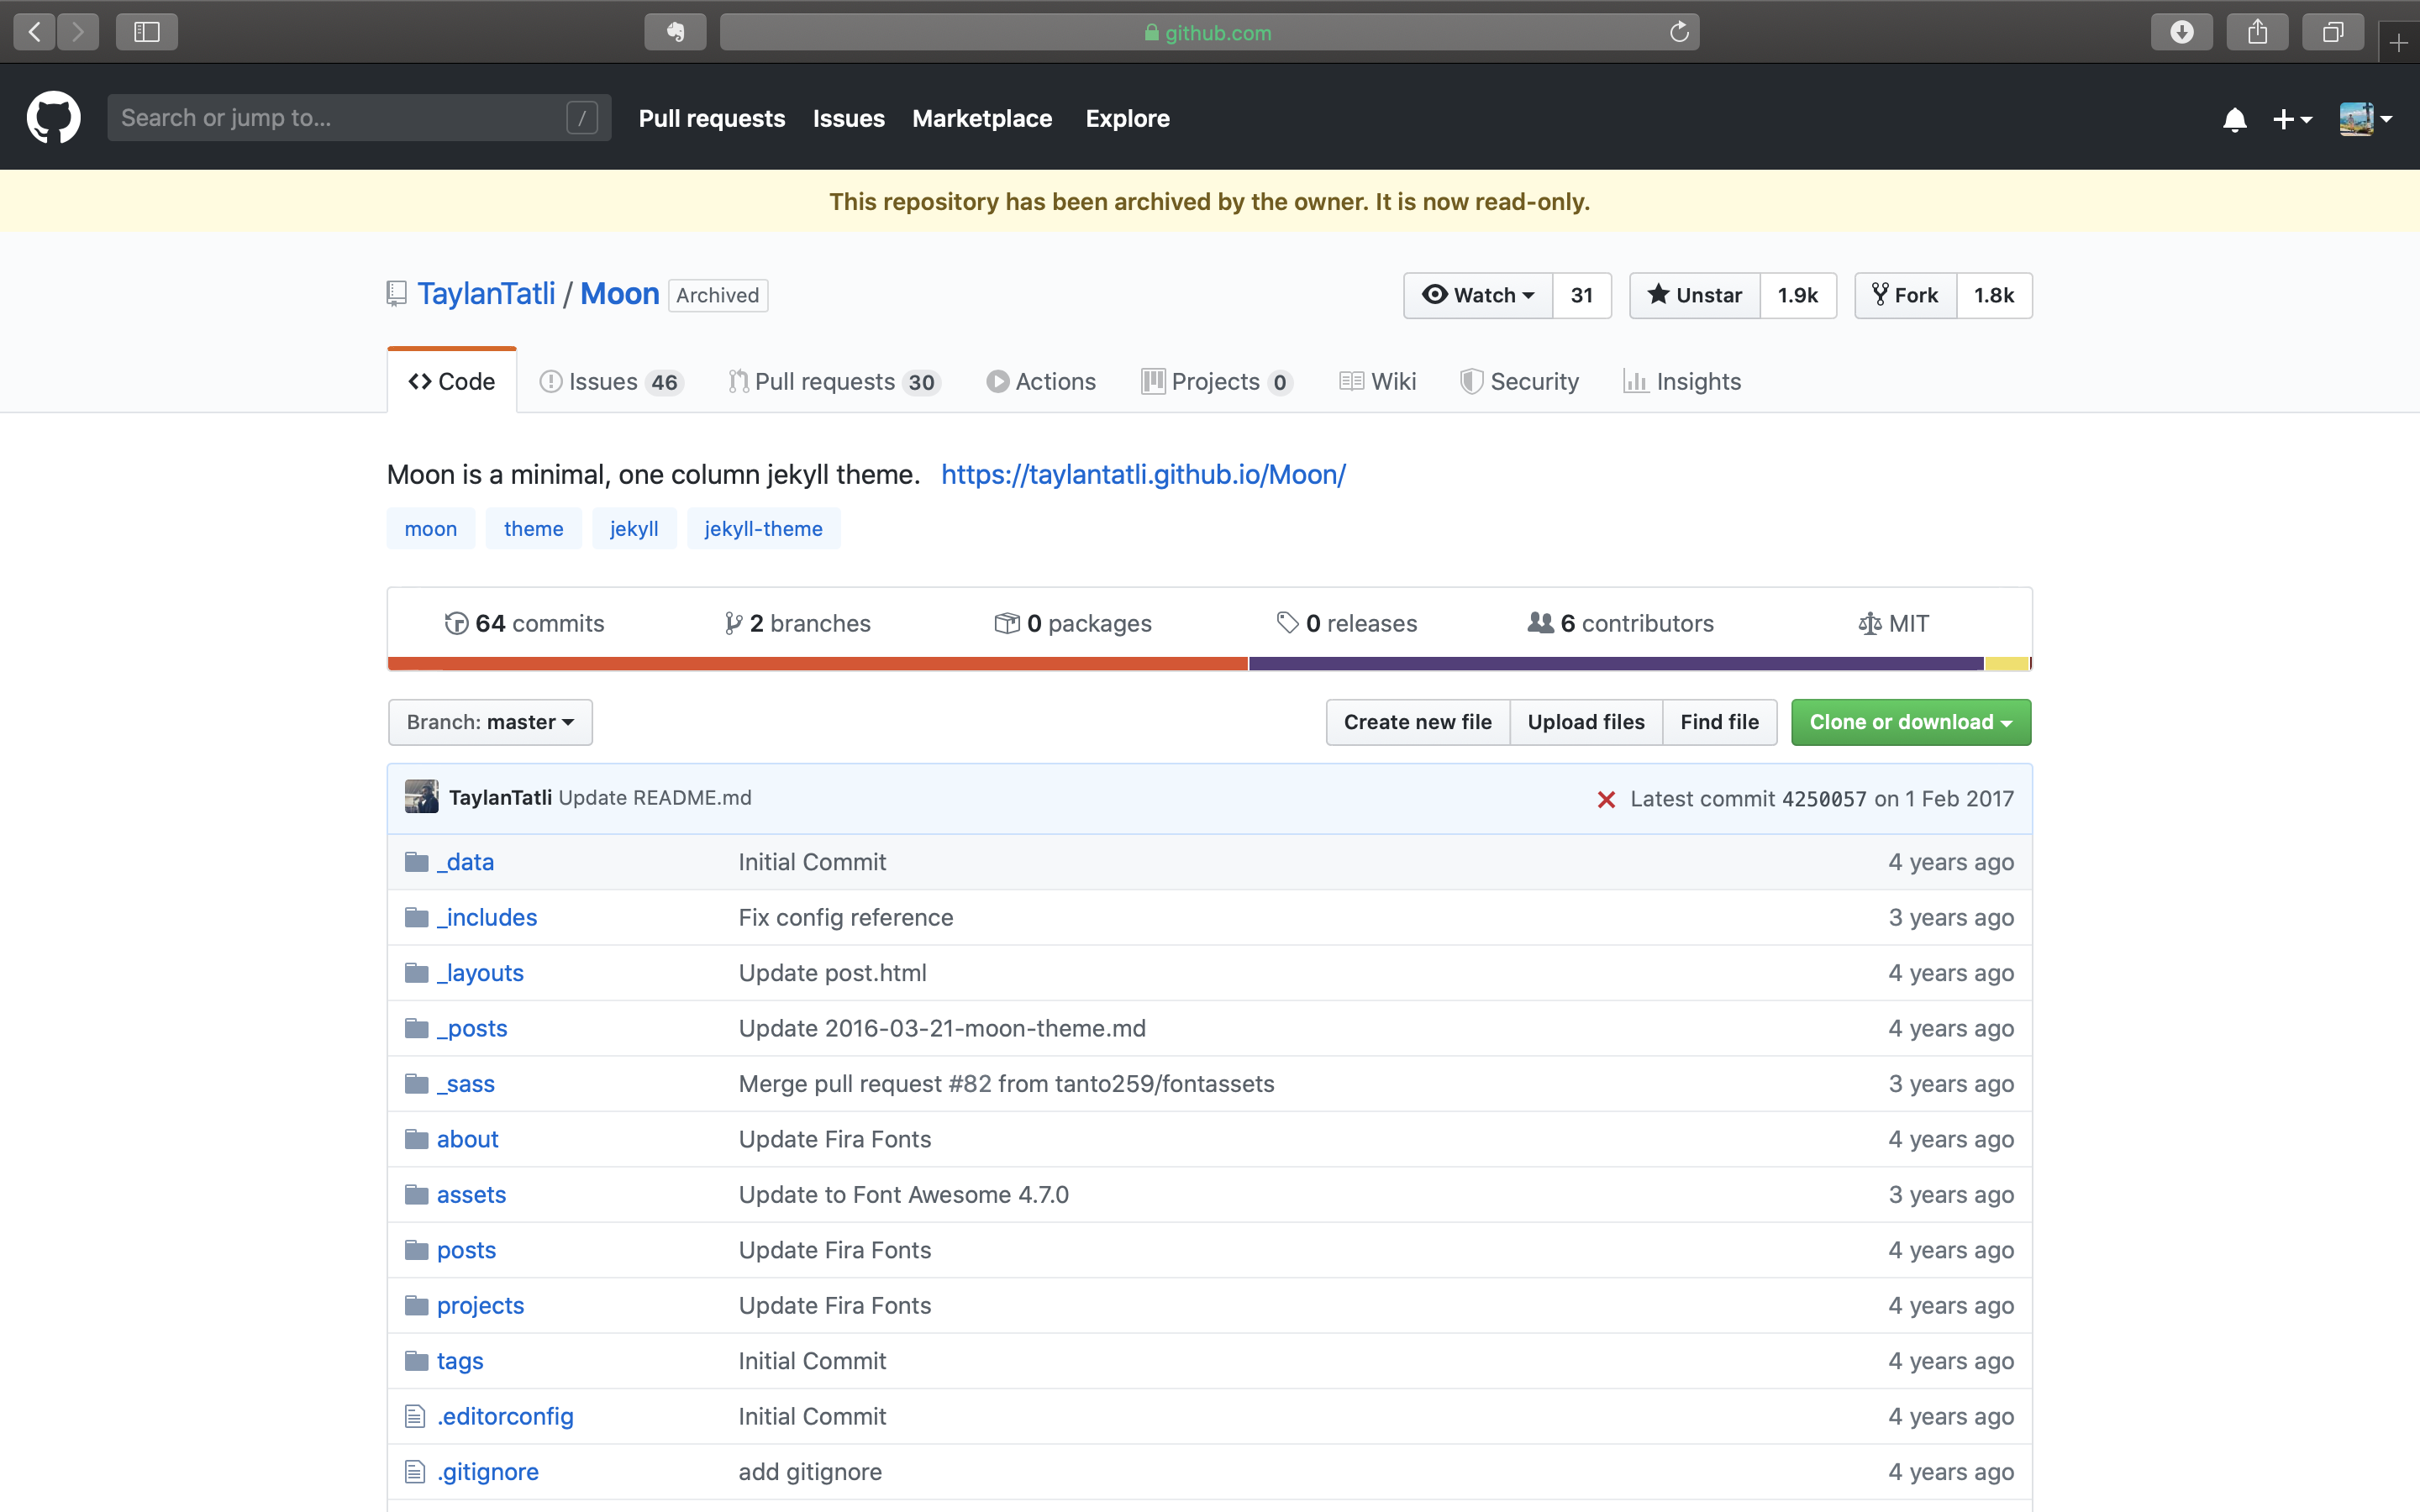Expand the plus create-new menu
This screenshot has width=2420, height=1512.
2291,119
